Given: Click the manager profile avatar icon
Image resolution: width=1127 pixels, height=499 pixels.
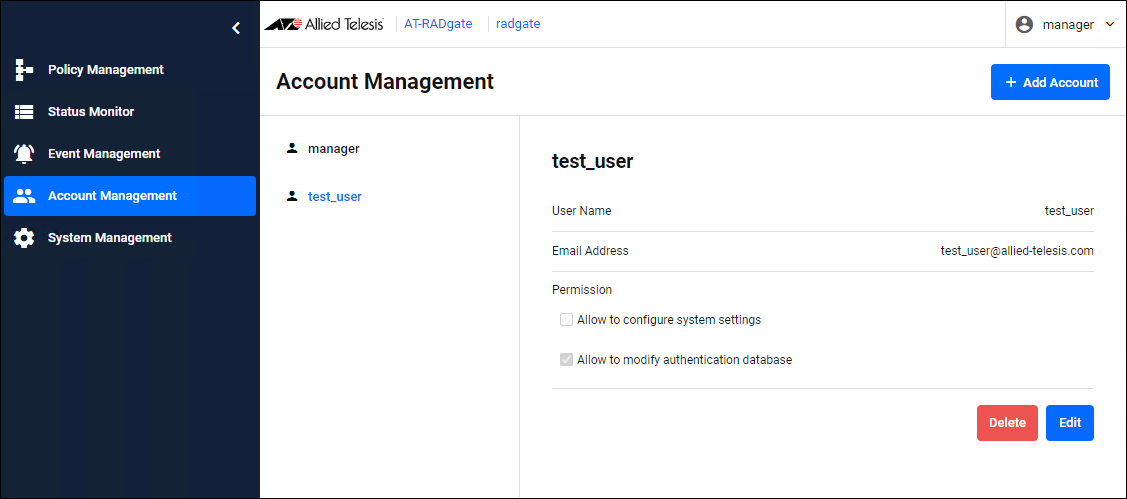Looking at the screenshot, I should 1024,24.
